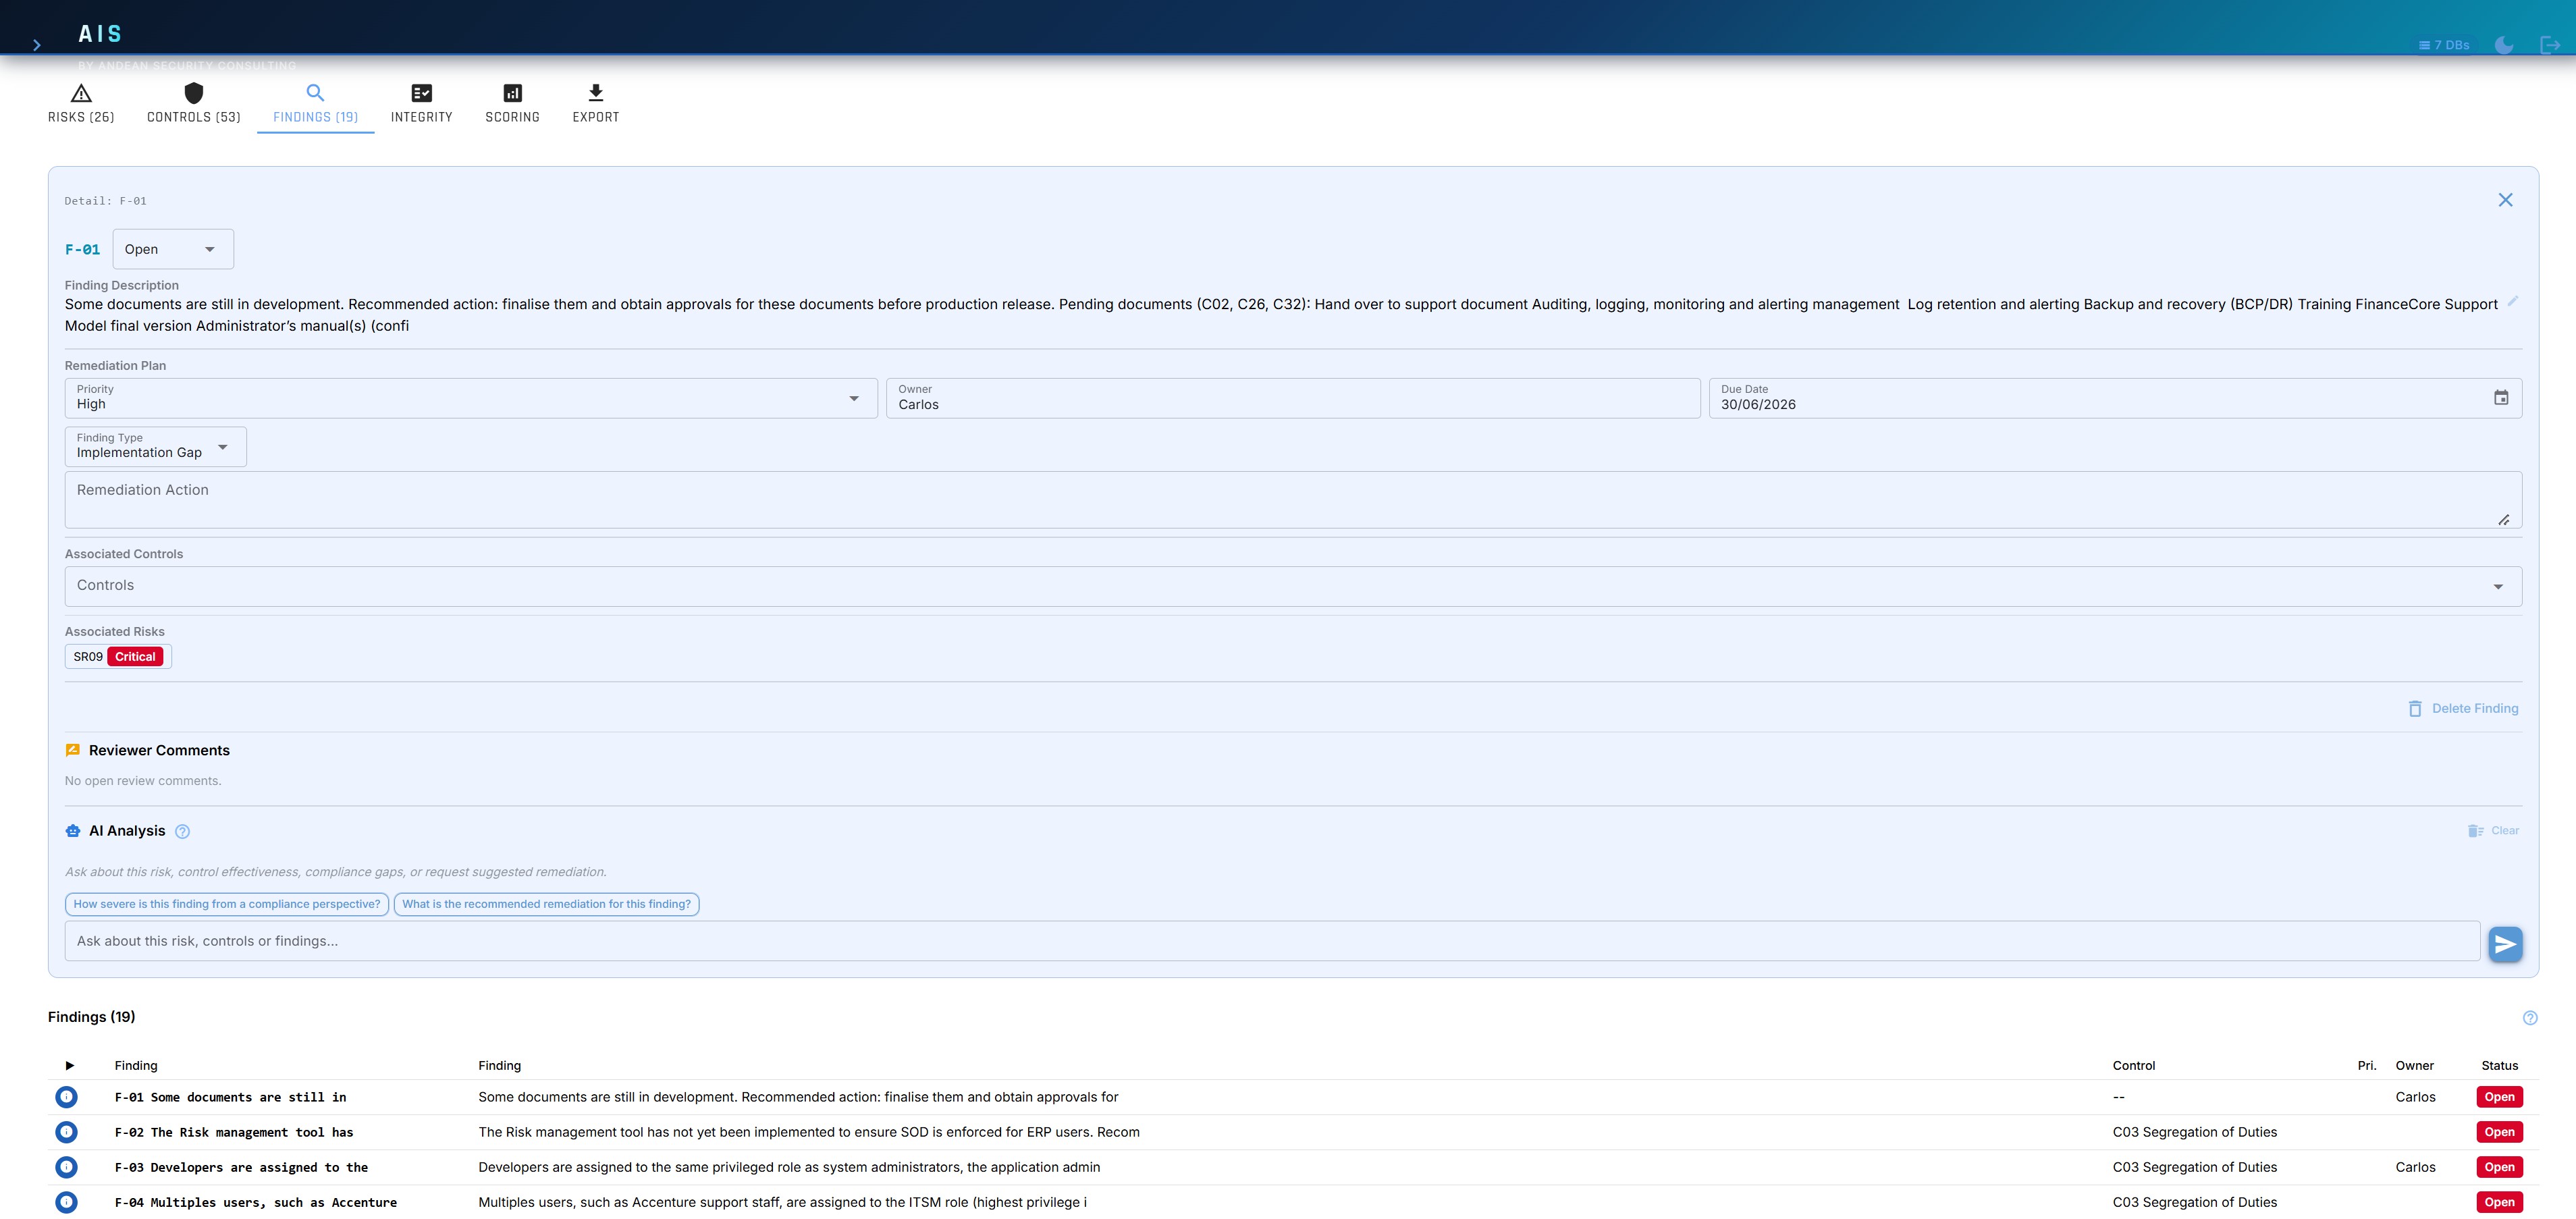This screenshot has width=2576, height=1219.
Task: Click Carlos owner in F-03 row
Action: 2415,1167
